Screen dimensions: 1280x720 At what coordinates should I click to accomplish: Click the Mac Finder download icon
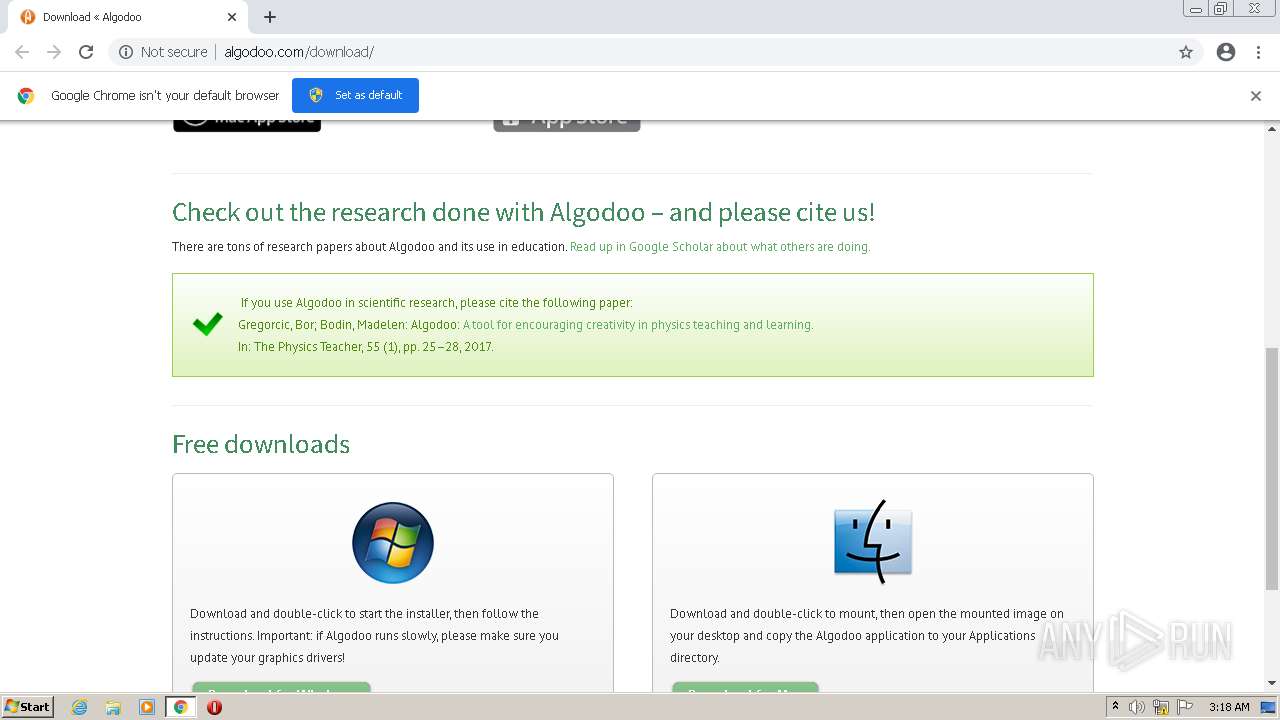873,541
